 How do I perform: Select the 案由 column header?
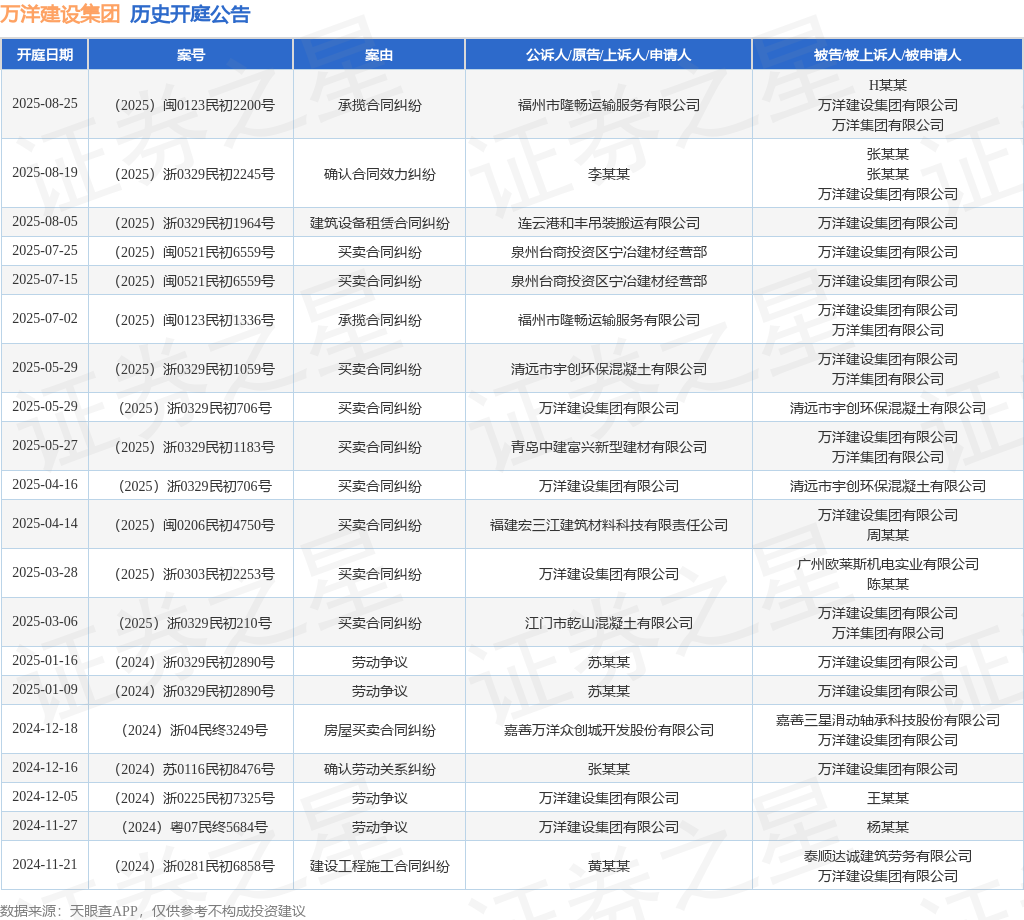(x=379, y=55)
